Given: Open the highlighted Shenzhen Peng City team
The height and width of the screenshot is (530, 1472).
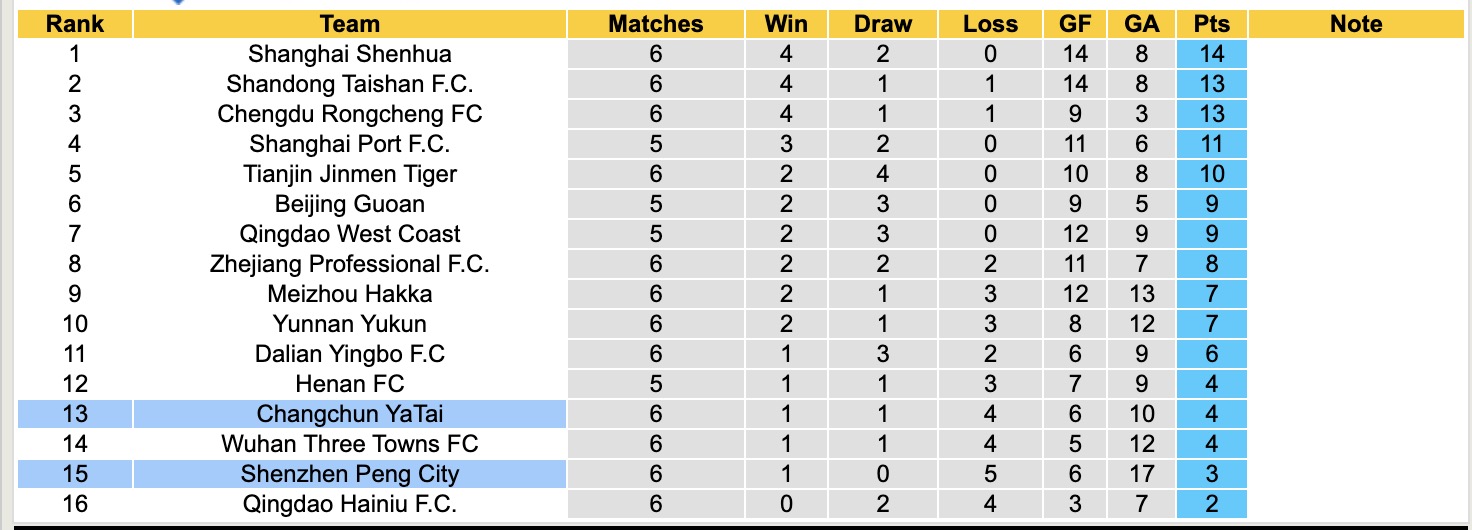Looking at the screenshot, I should point(350,474).
